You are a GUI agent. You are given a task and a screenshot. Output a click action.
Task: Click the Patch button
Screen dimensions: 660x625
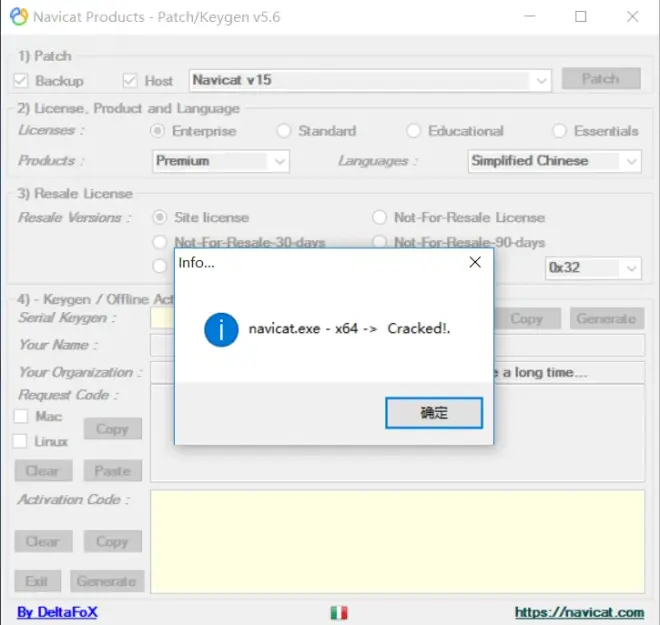pyautogui.click(x=601, y=79)
